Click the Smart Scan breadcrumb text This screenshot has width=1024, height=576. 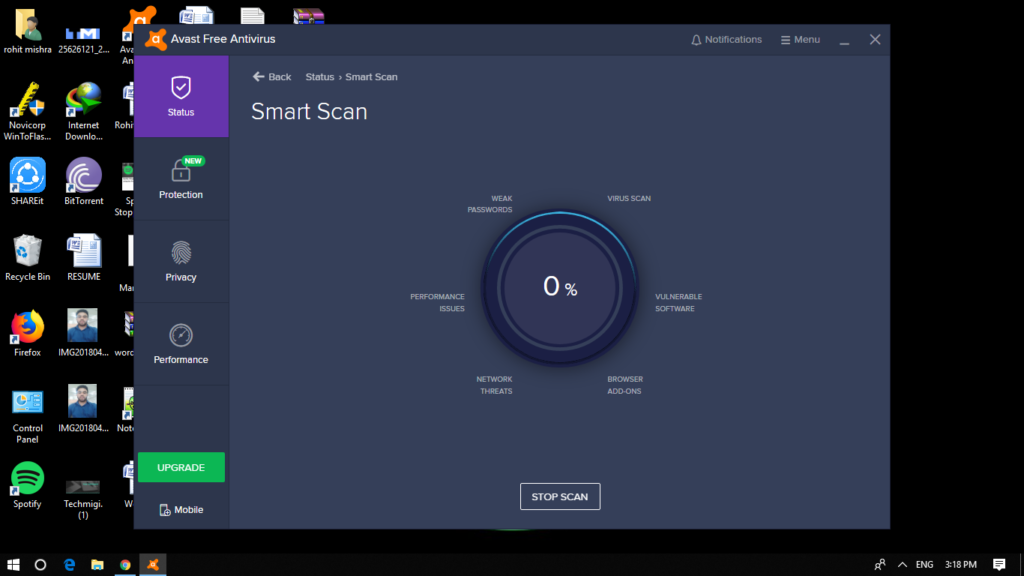371,77
